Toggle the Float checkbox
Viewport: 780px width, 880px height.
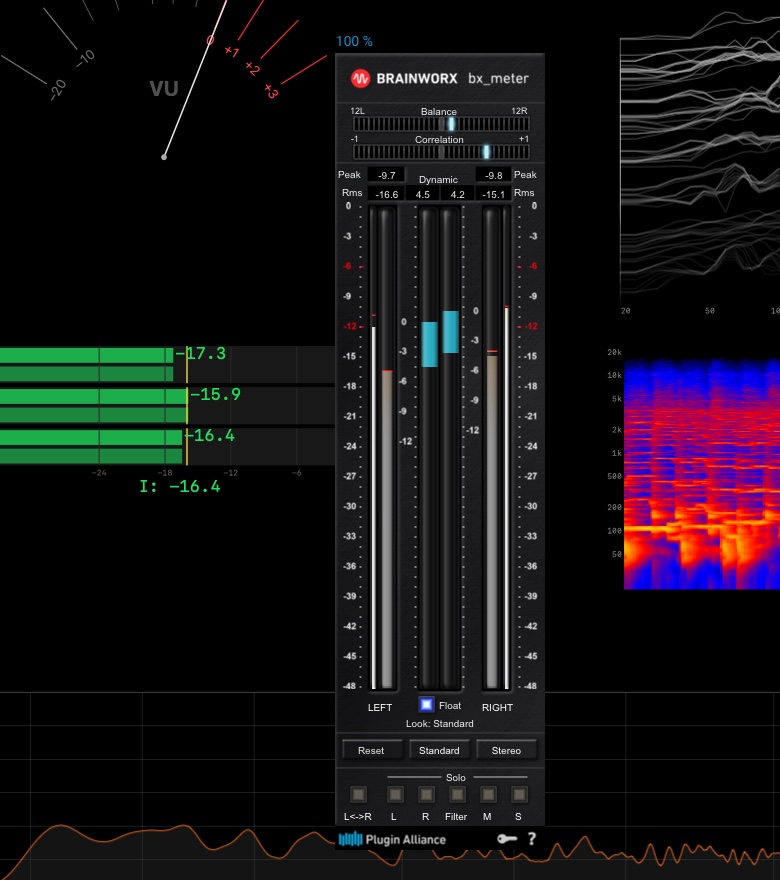coord(426,704)
